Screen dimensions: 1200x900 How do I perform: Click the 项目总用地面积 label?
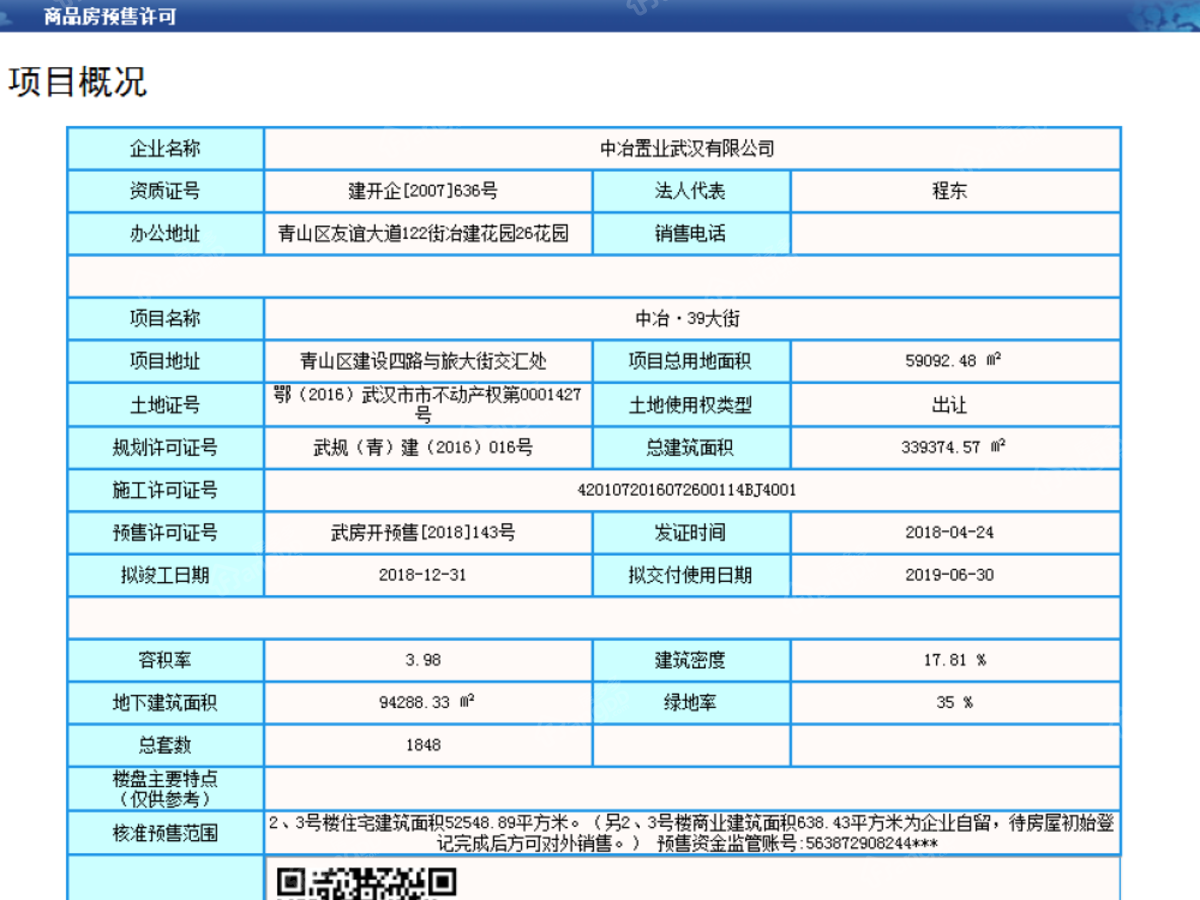(691, 362)
